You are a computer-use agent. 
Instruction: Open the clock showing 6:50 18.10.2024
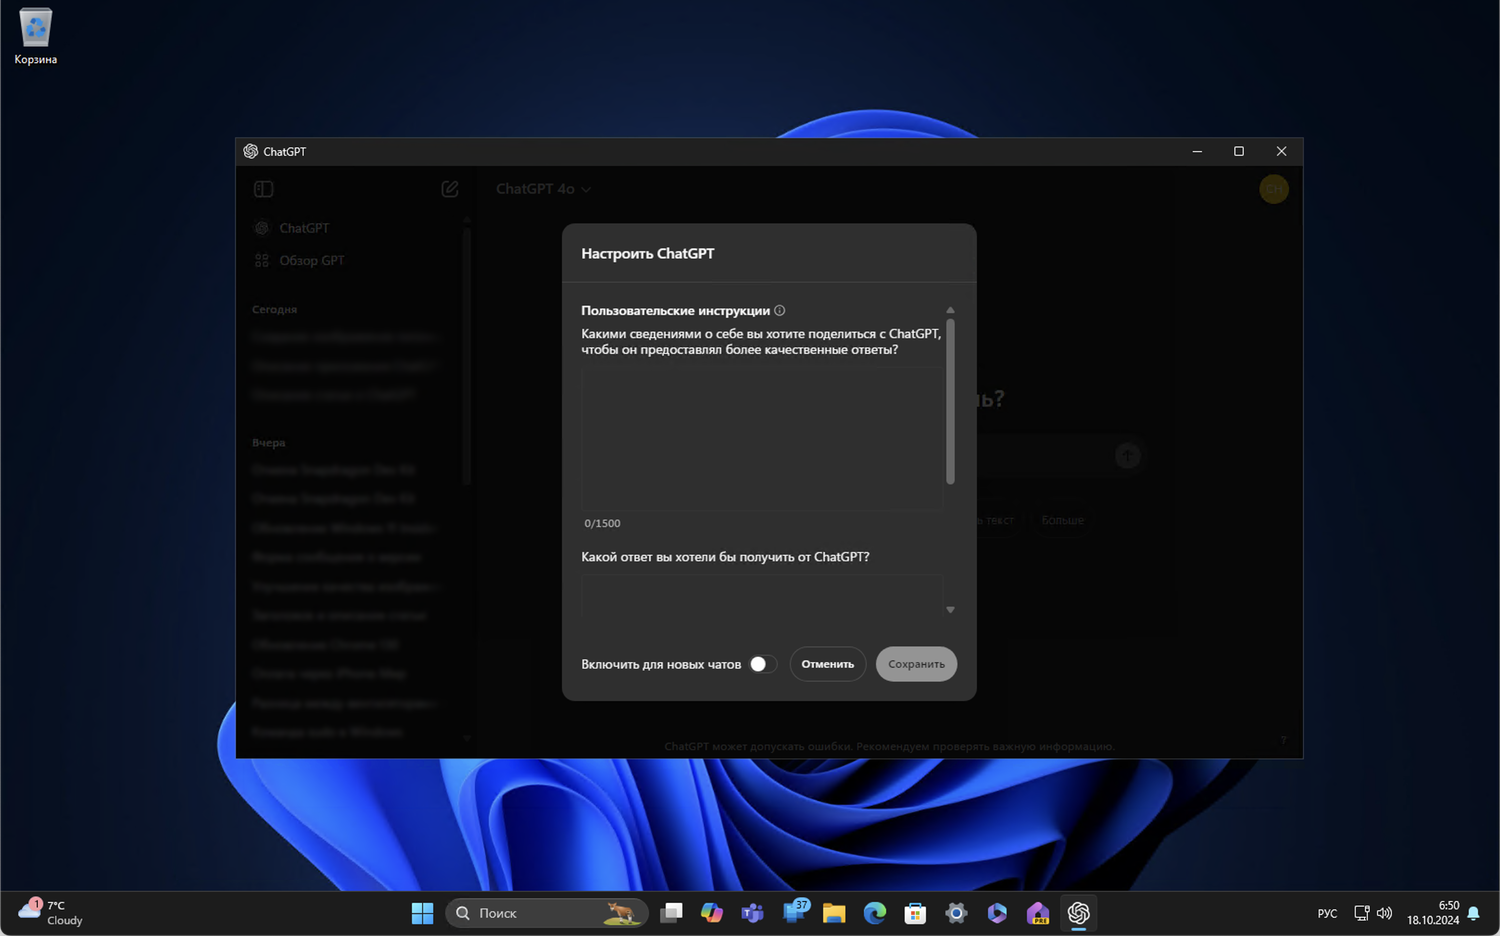tap(1433, 913)
